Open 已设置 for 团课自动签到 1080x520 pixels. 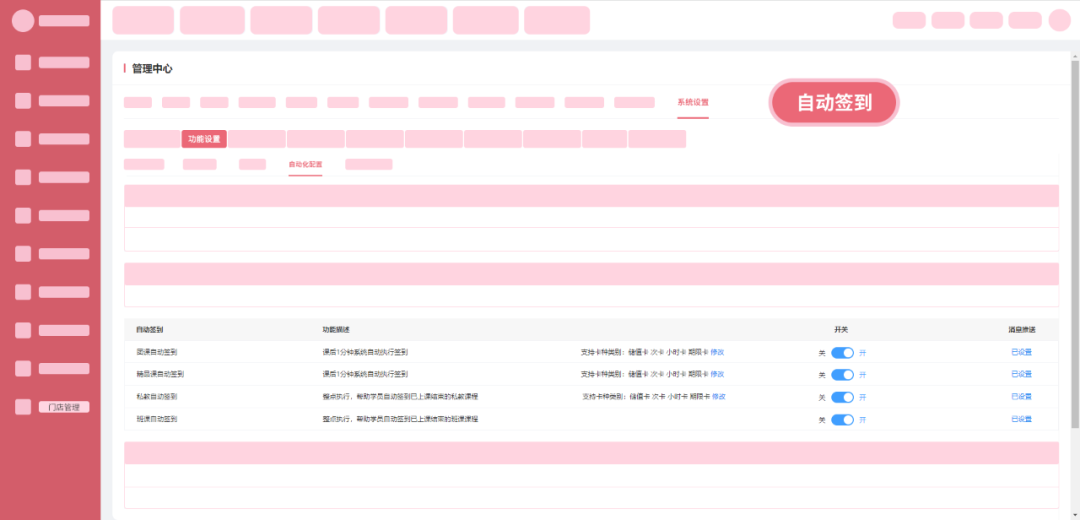1021,352
